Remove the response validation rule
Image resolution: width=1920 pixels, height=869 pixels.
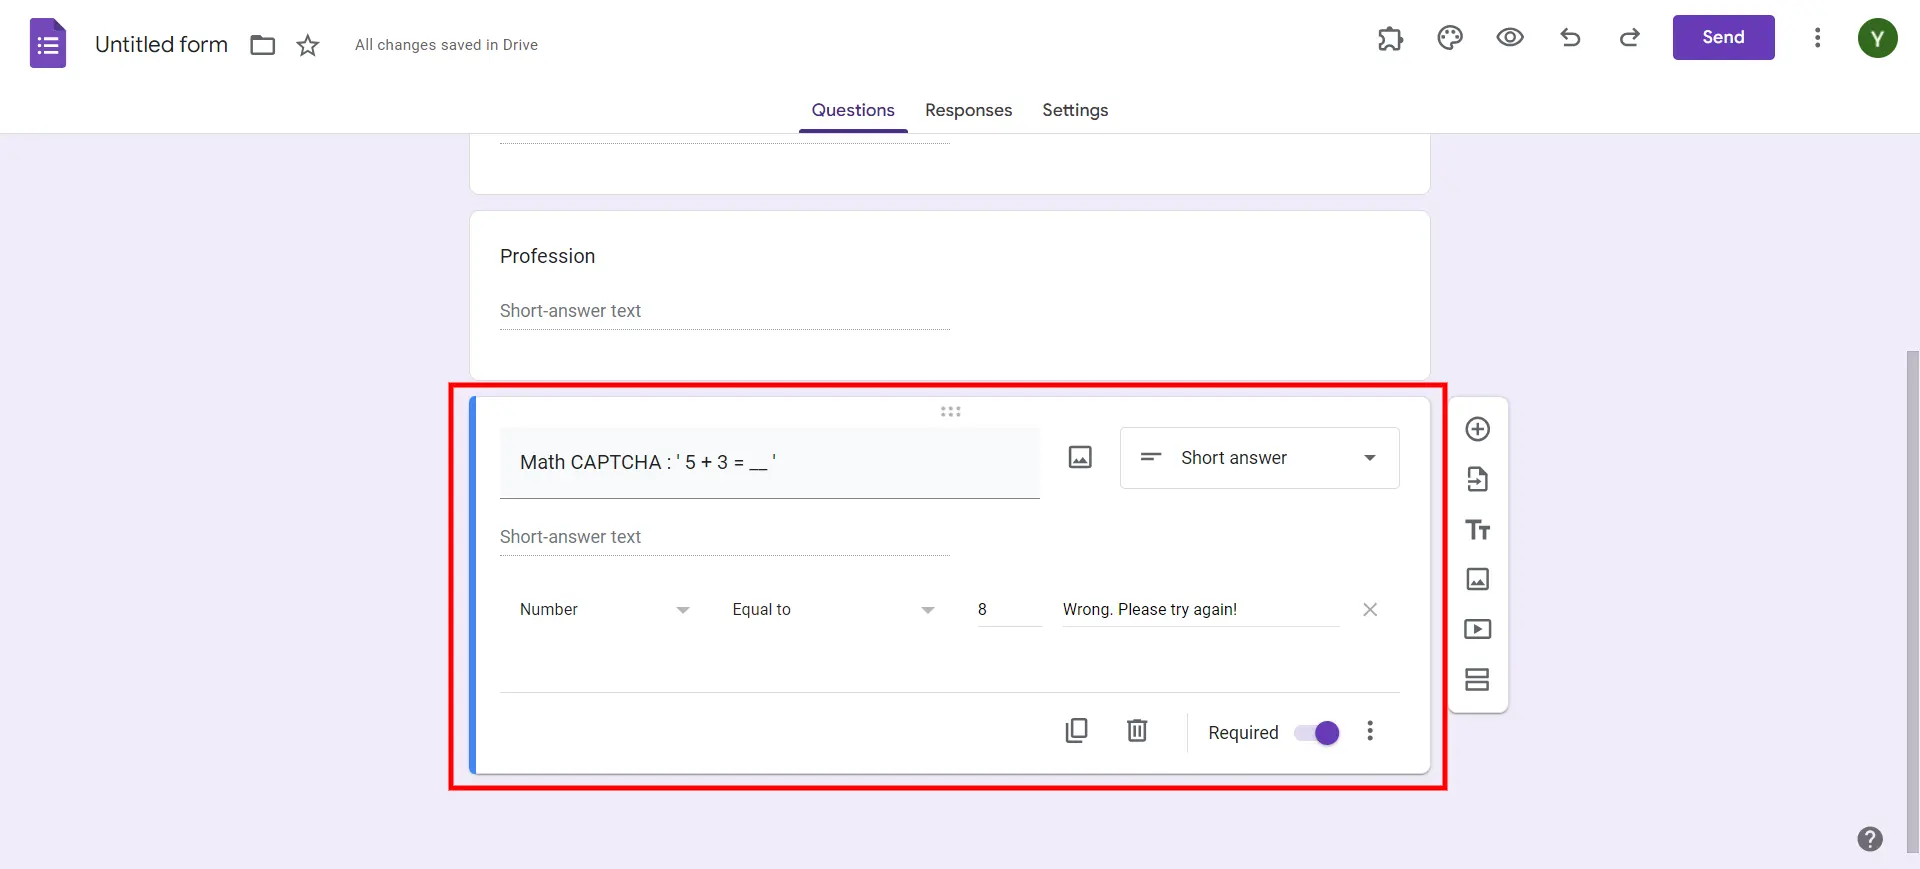[x=1370, y=609]
